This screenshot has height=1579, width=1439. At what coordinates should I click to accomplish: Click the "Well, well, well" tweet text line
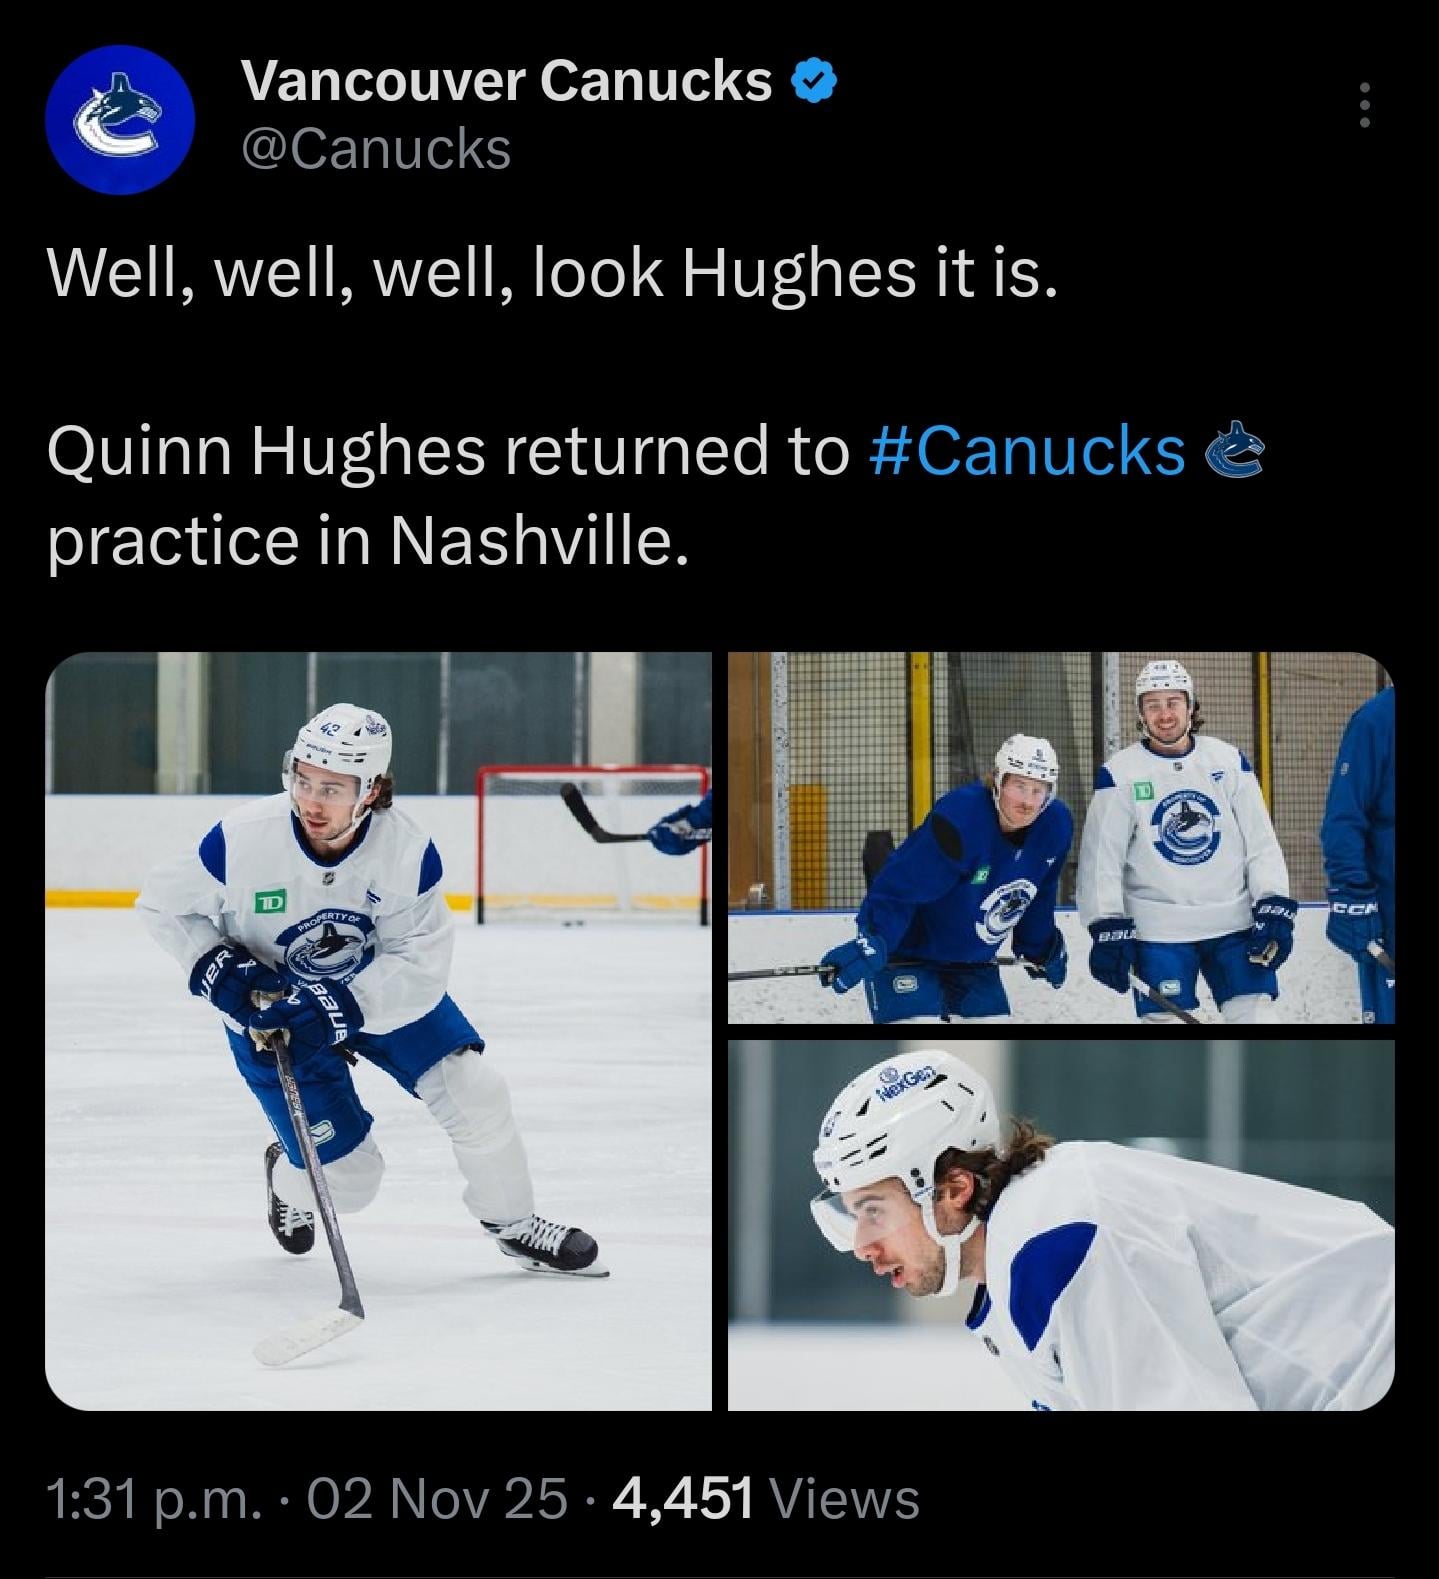coord(552,274)
